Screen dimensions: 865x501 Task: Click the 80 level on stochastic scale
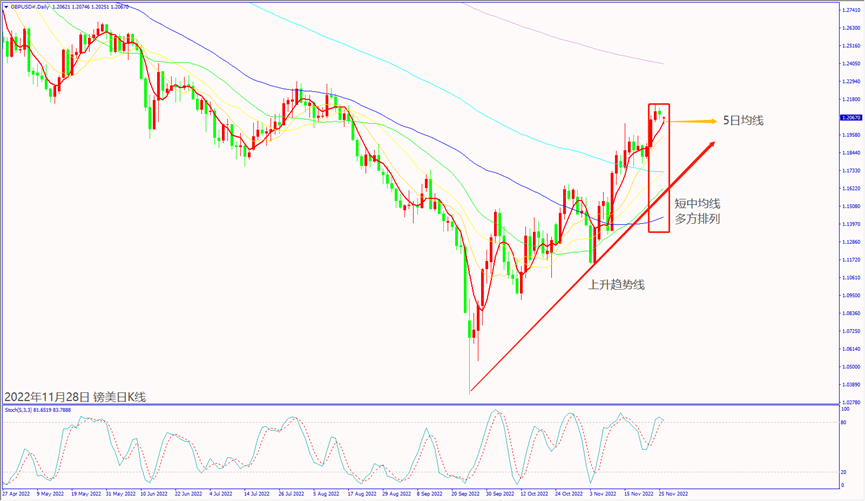click(x=845, y=423)
